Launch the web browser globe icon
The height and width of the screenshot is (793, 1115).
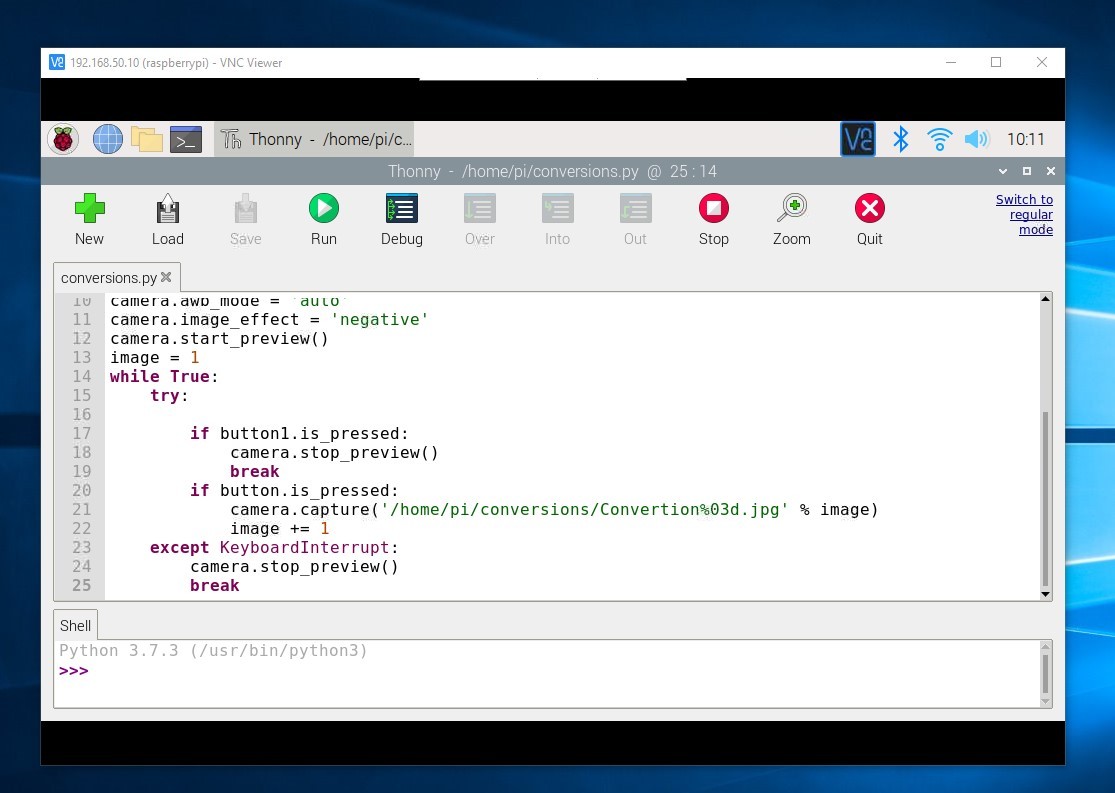(108, 139)
